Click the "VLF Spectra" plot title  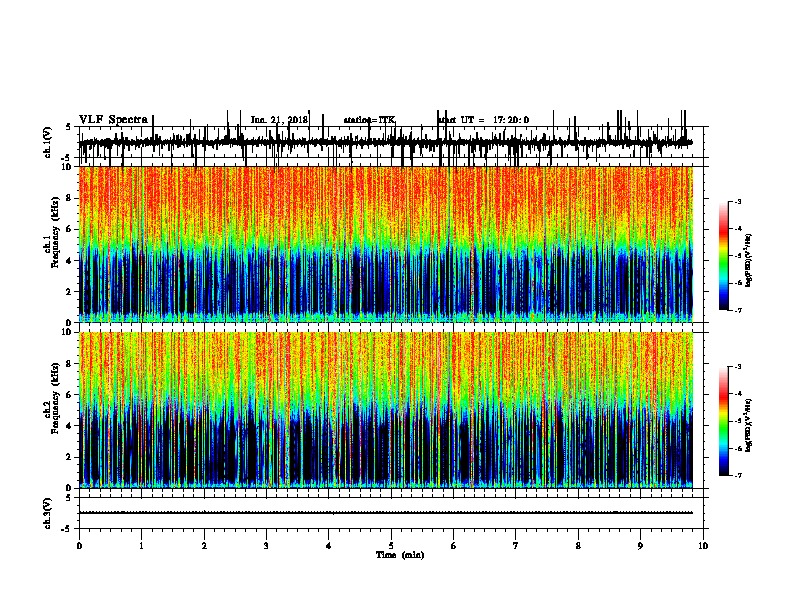click(114, 120)
